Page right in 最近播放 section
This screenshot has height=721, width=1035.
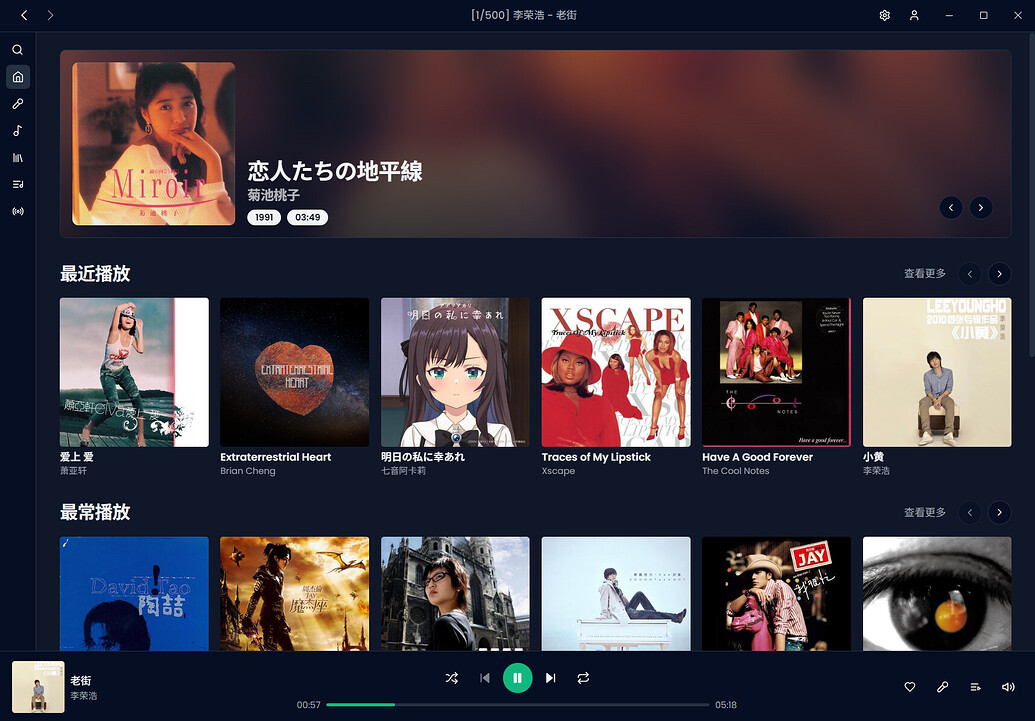(999, 273)
